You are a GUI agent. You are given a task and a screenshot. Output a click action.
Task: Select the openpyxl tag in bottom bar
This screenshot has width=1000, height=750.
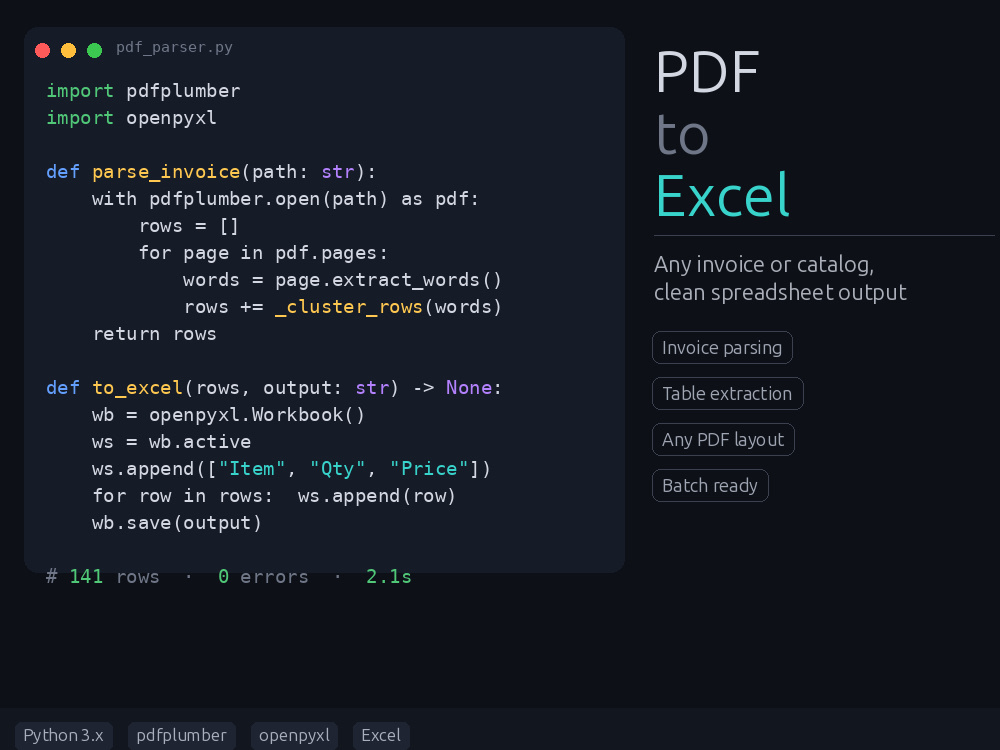pos(295,735)
